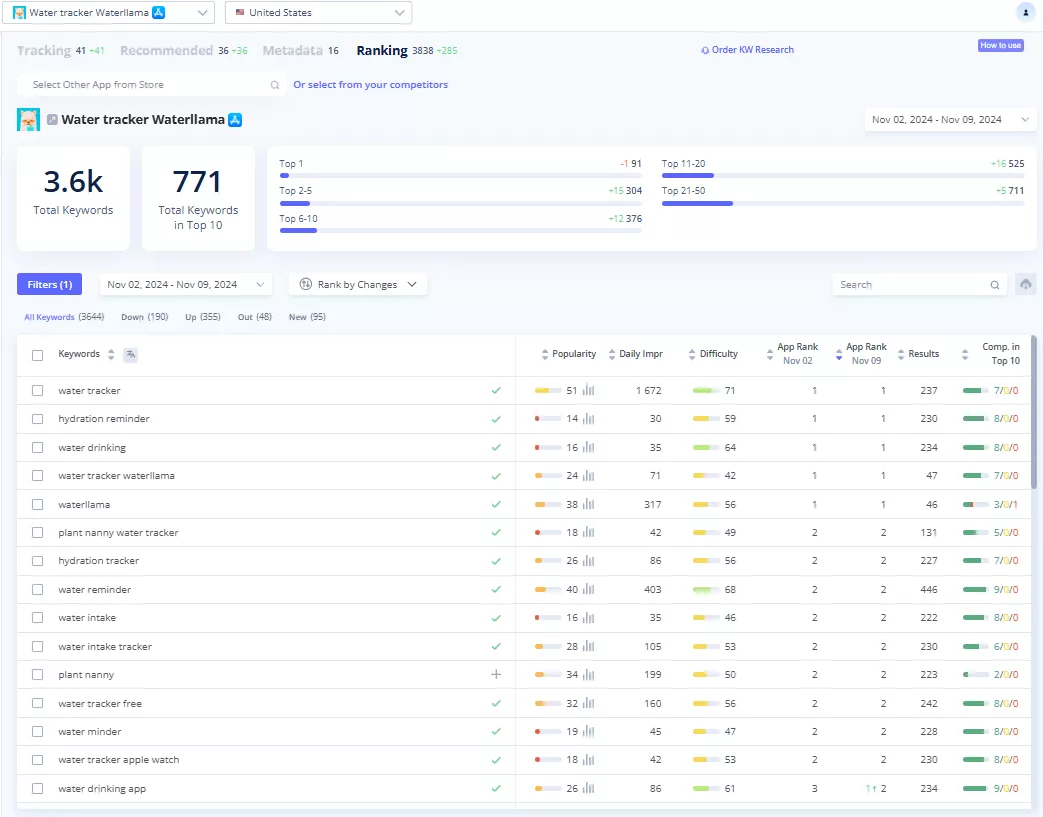Click the Filters (1) button
Screen dimensions: 1043x817
click(49, 285)
